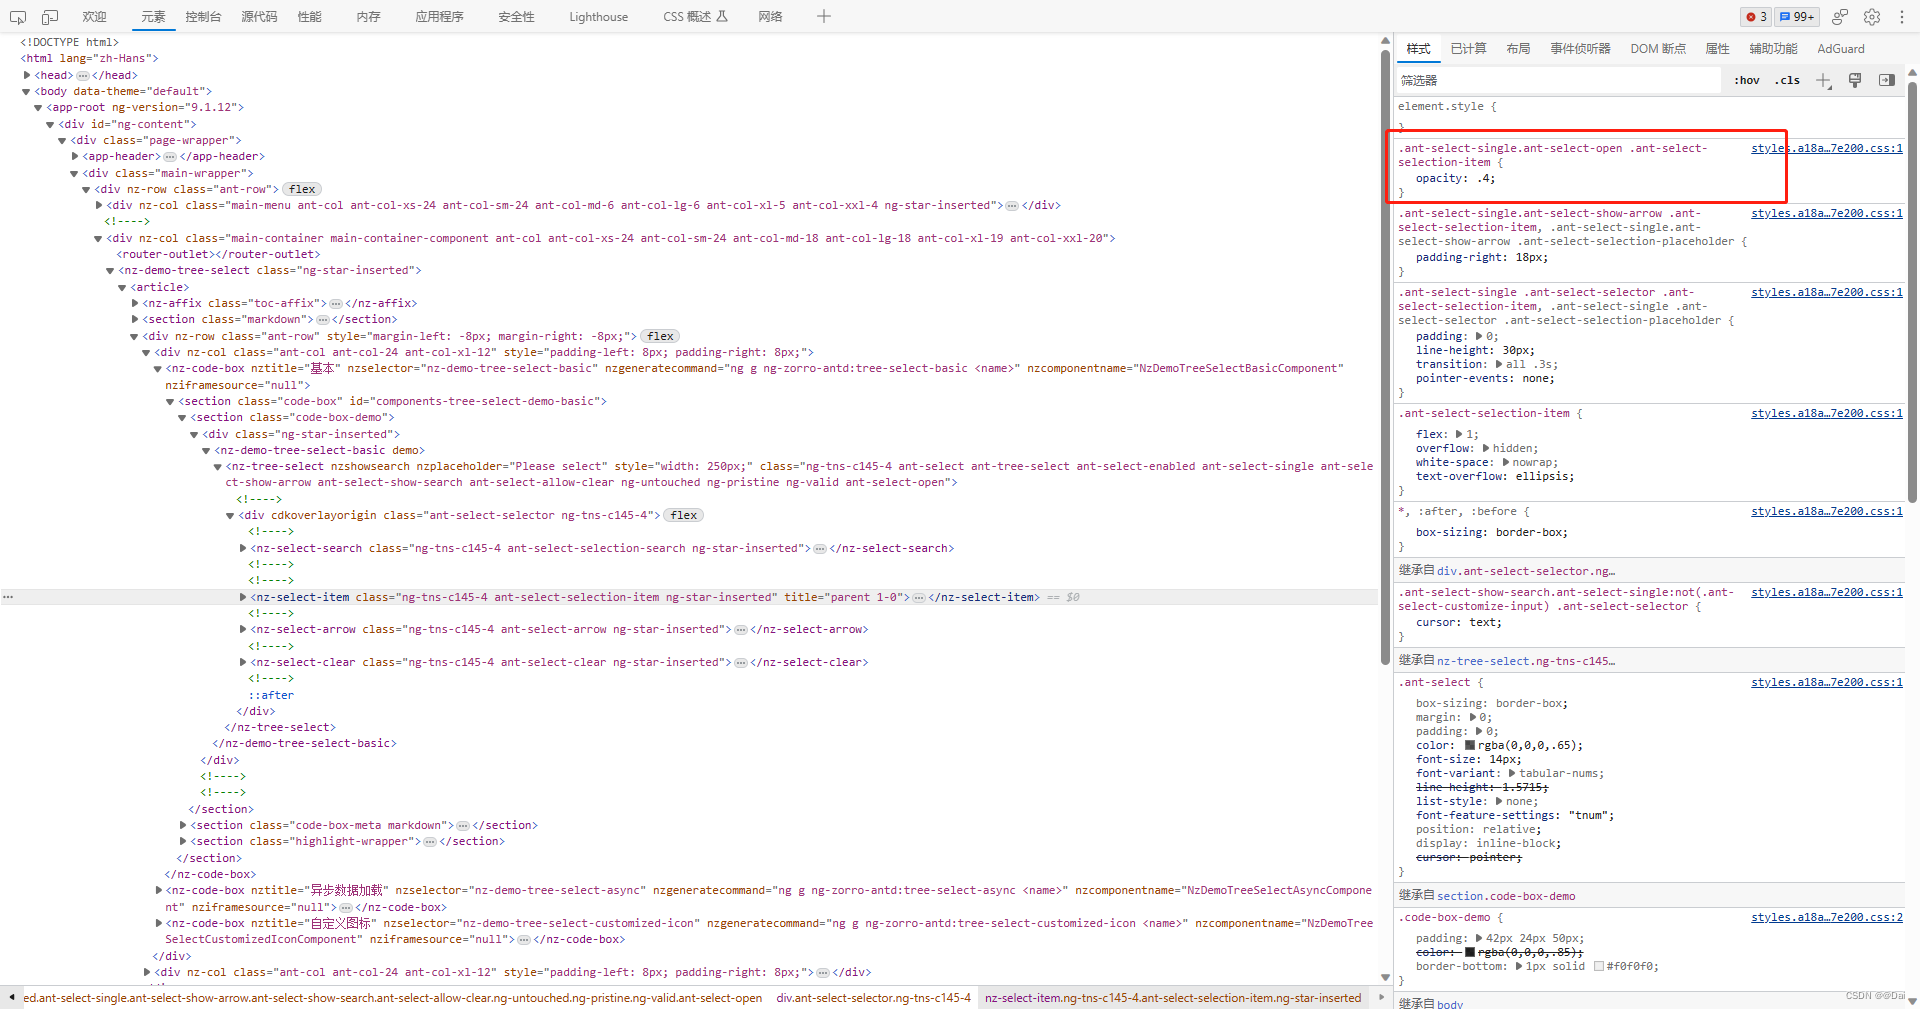
Task: Click the opacity: .4 declaration value
Action: [1486, 178]
